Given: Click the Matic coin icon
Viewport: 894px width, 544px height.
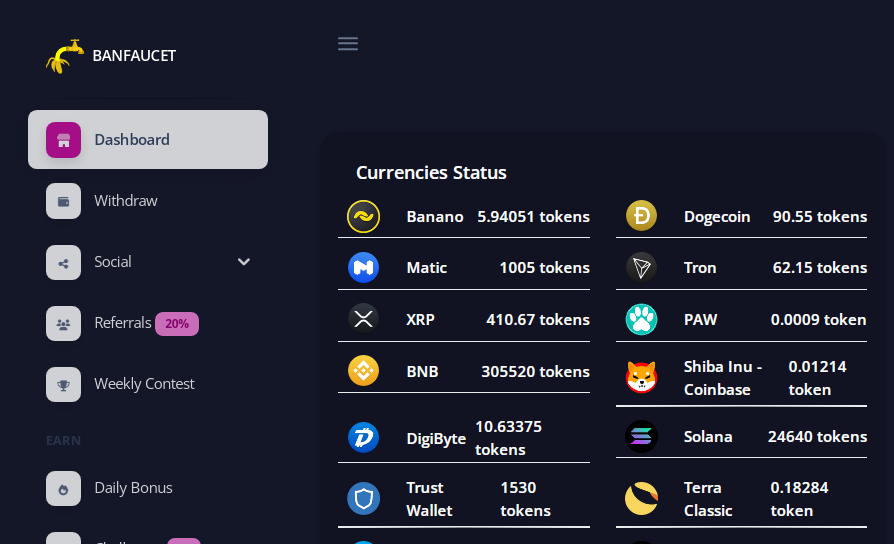Looking at the screenshot, I should coord(364,267).
